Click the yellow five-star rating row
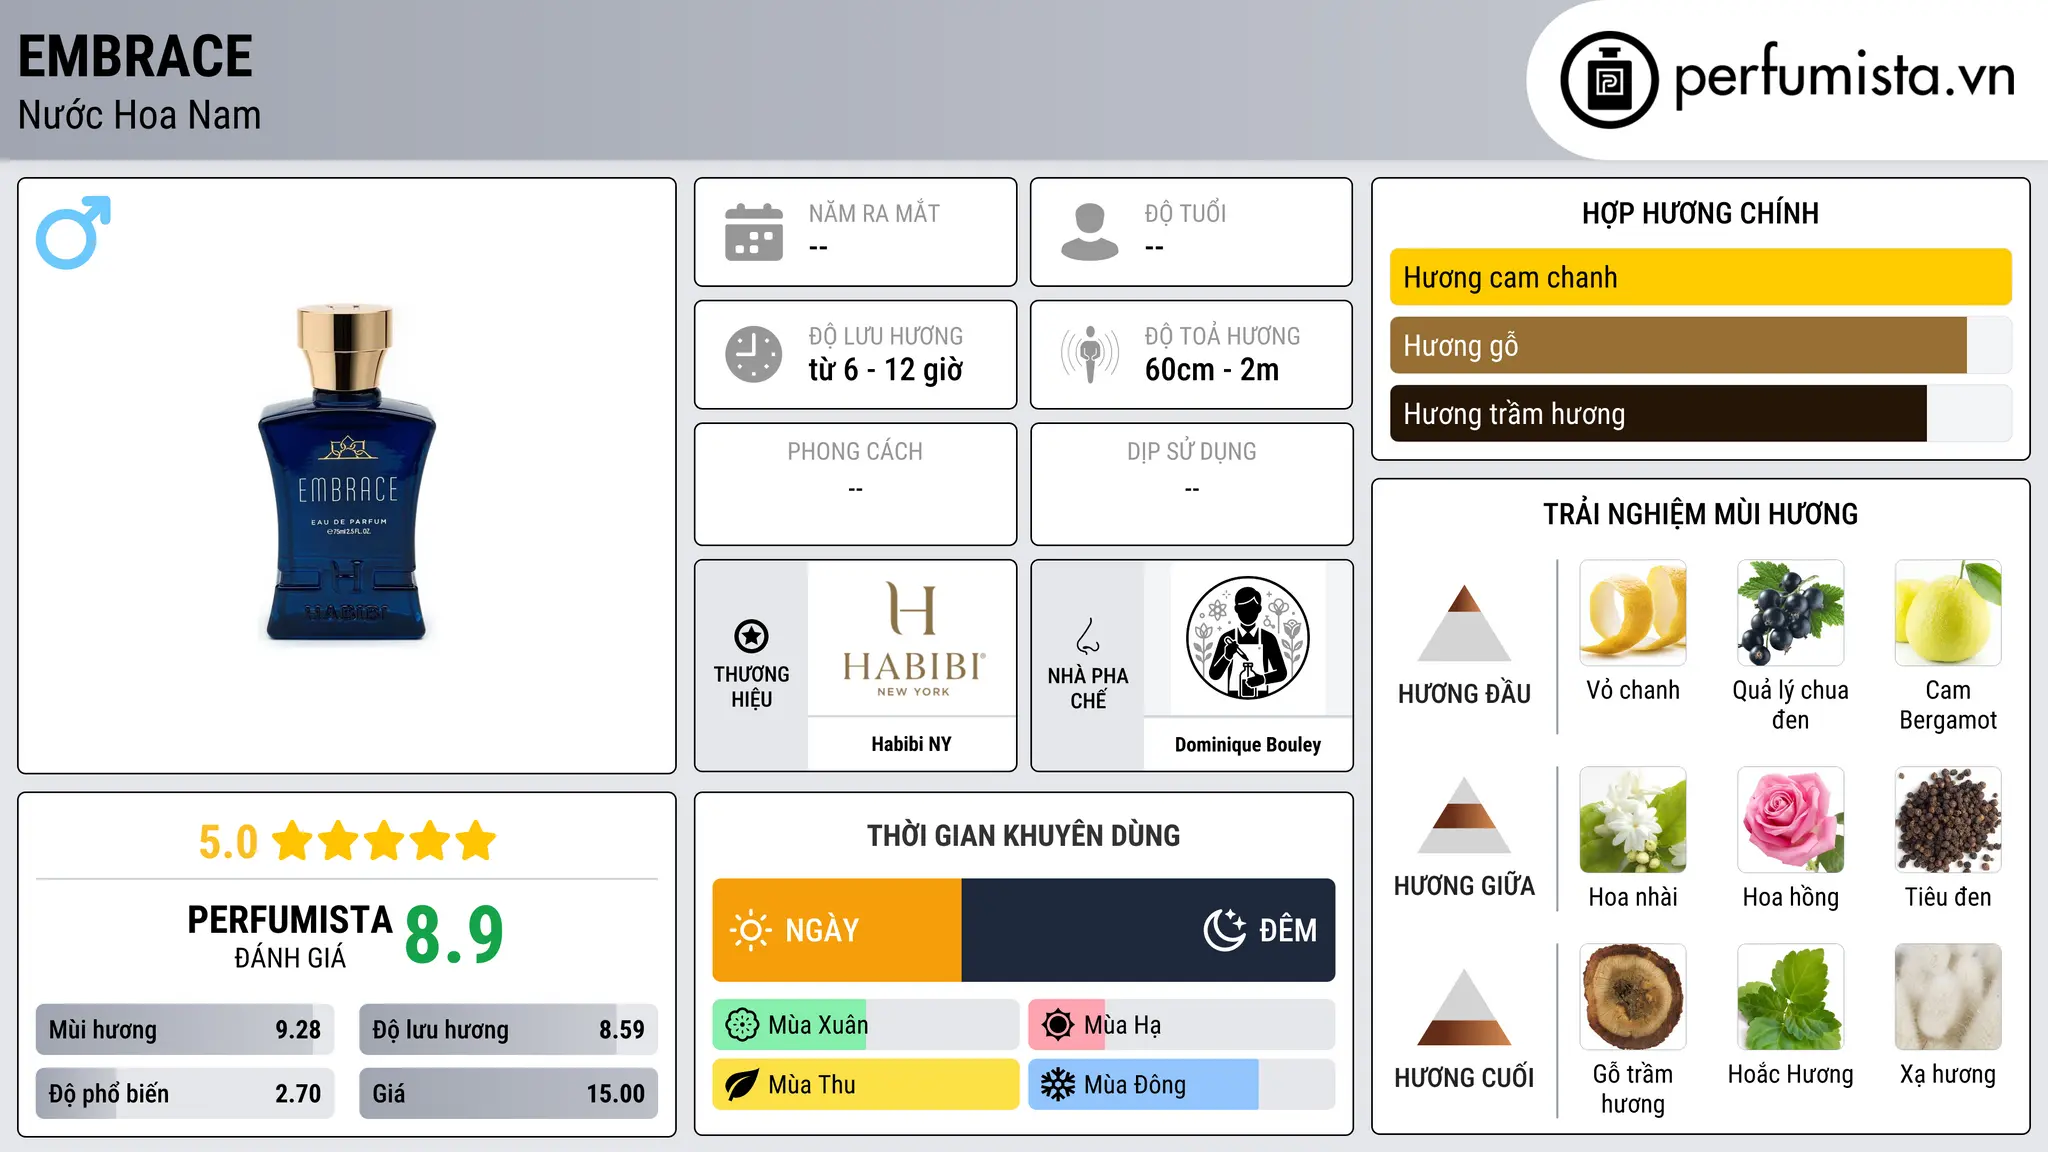This screenshot has height=1152, width=2048. click(x=384, y=841)
